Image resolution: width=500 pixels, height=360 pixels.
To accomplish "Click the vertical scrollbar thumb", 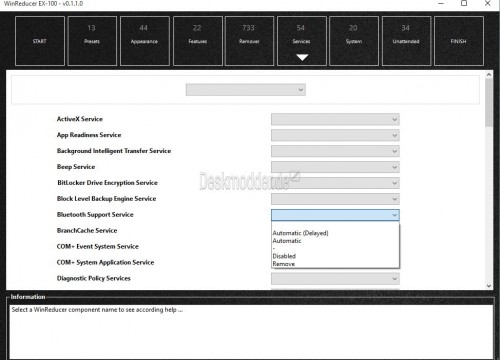I will click(489, 103).
